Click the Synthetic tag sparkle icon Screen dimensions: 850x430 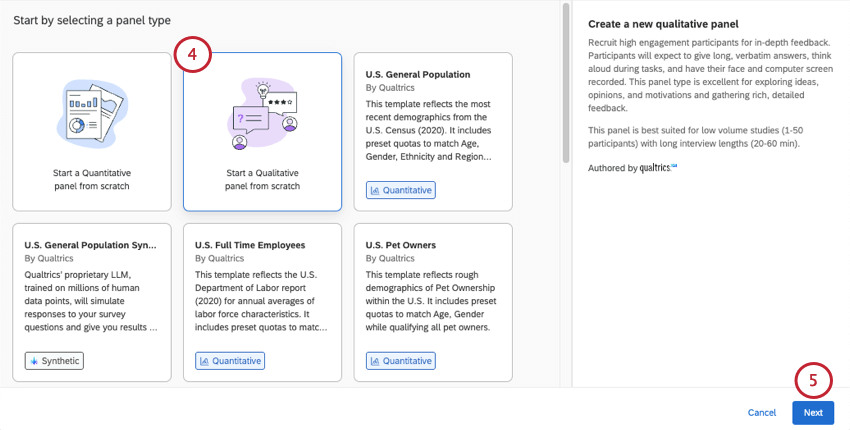[x=35, y=361]
